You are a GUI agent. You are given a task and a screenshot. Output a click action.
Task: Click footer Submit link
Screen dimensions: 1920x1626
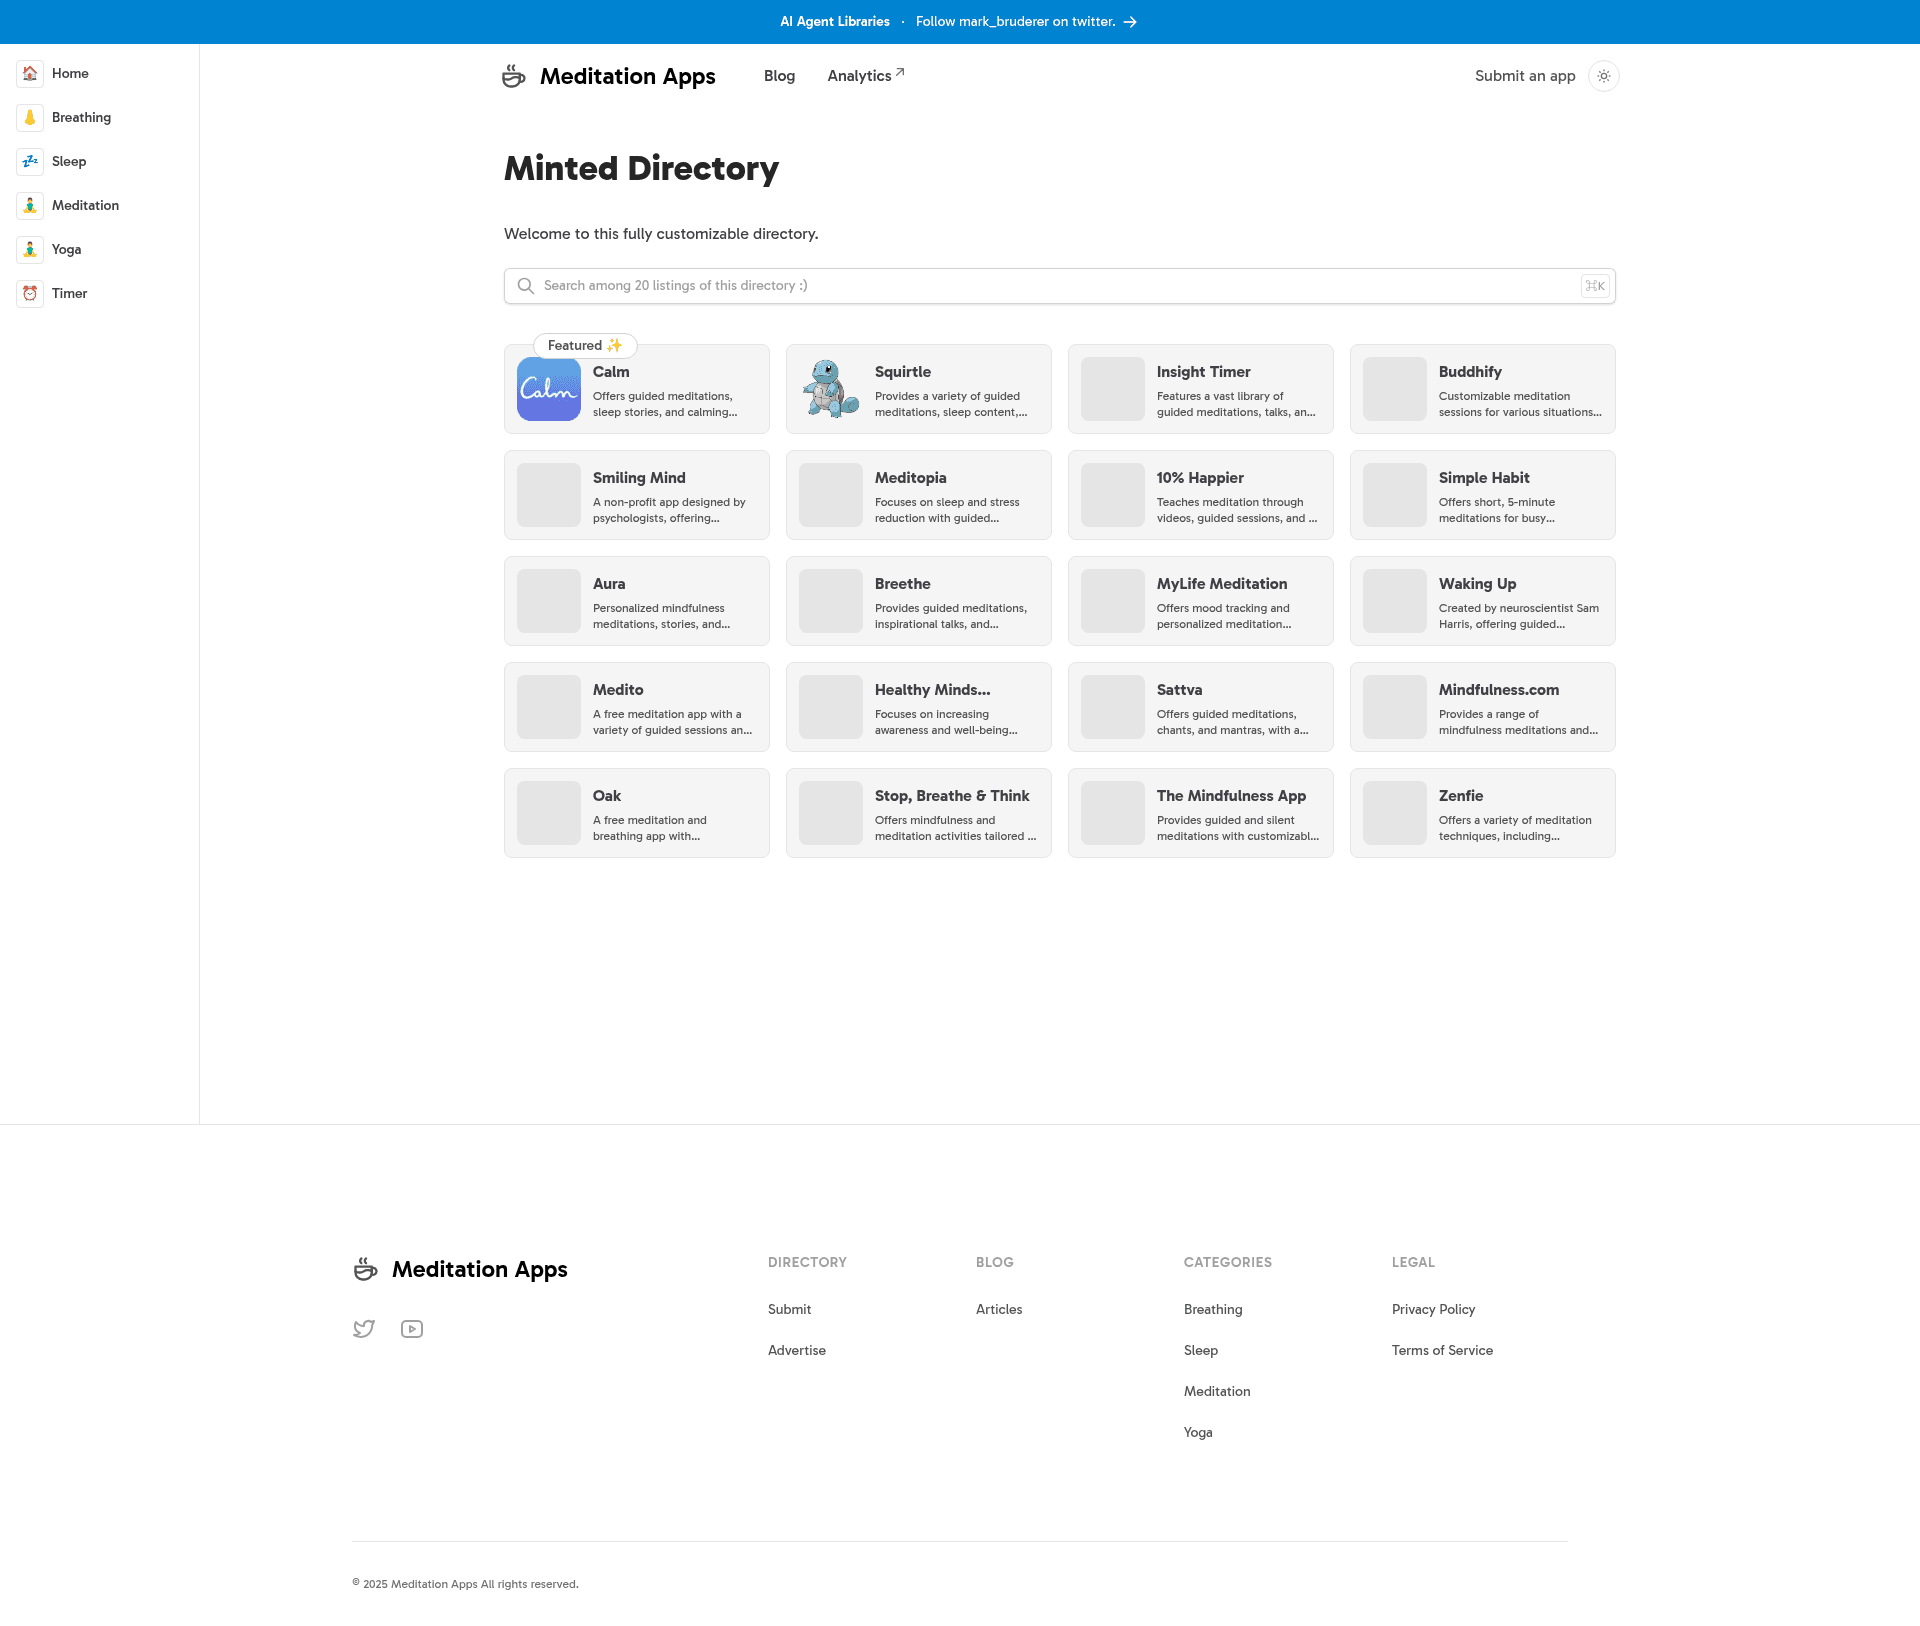click(x=789, y=1309)
